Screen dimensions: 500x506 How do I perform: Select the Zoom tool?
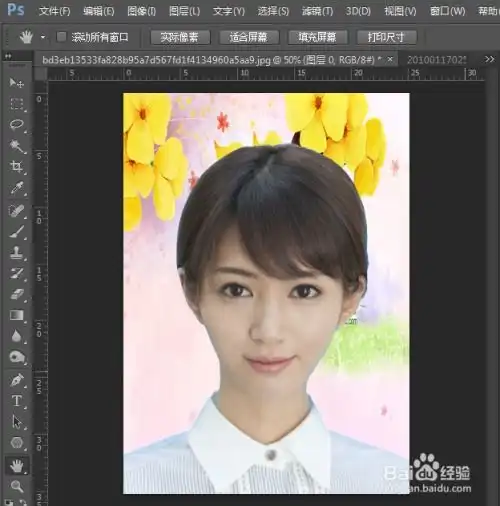(16, 487)
